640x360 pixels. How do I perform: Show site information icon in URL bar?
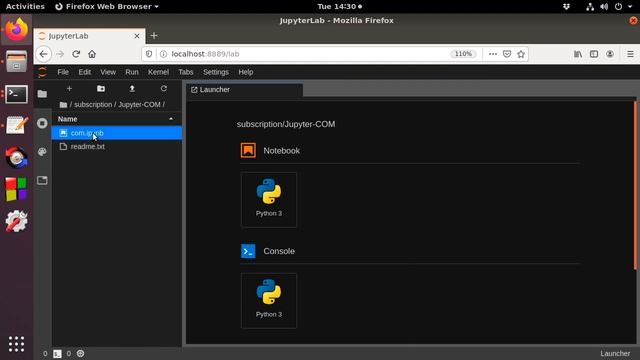coord(163,54)
